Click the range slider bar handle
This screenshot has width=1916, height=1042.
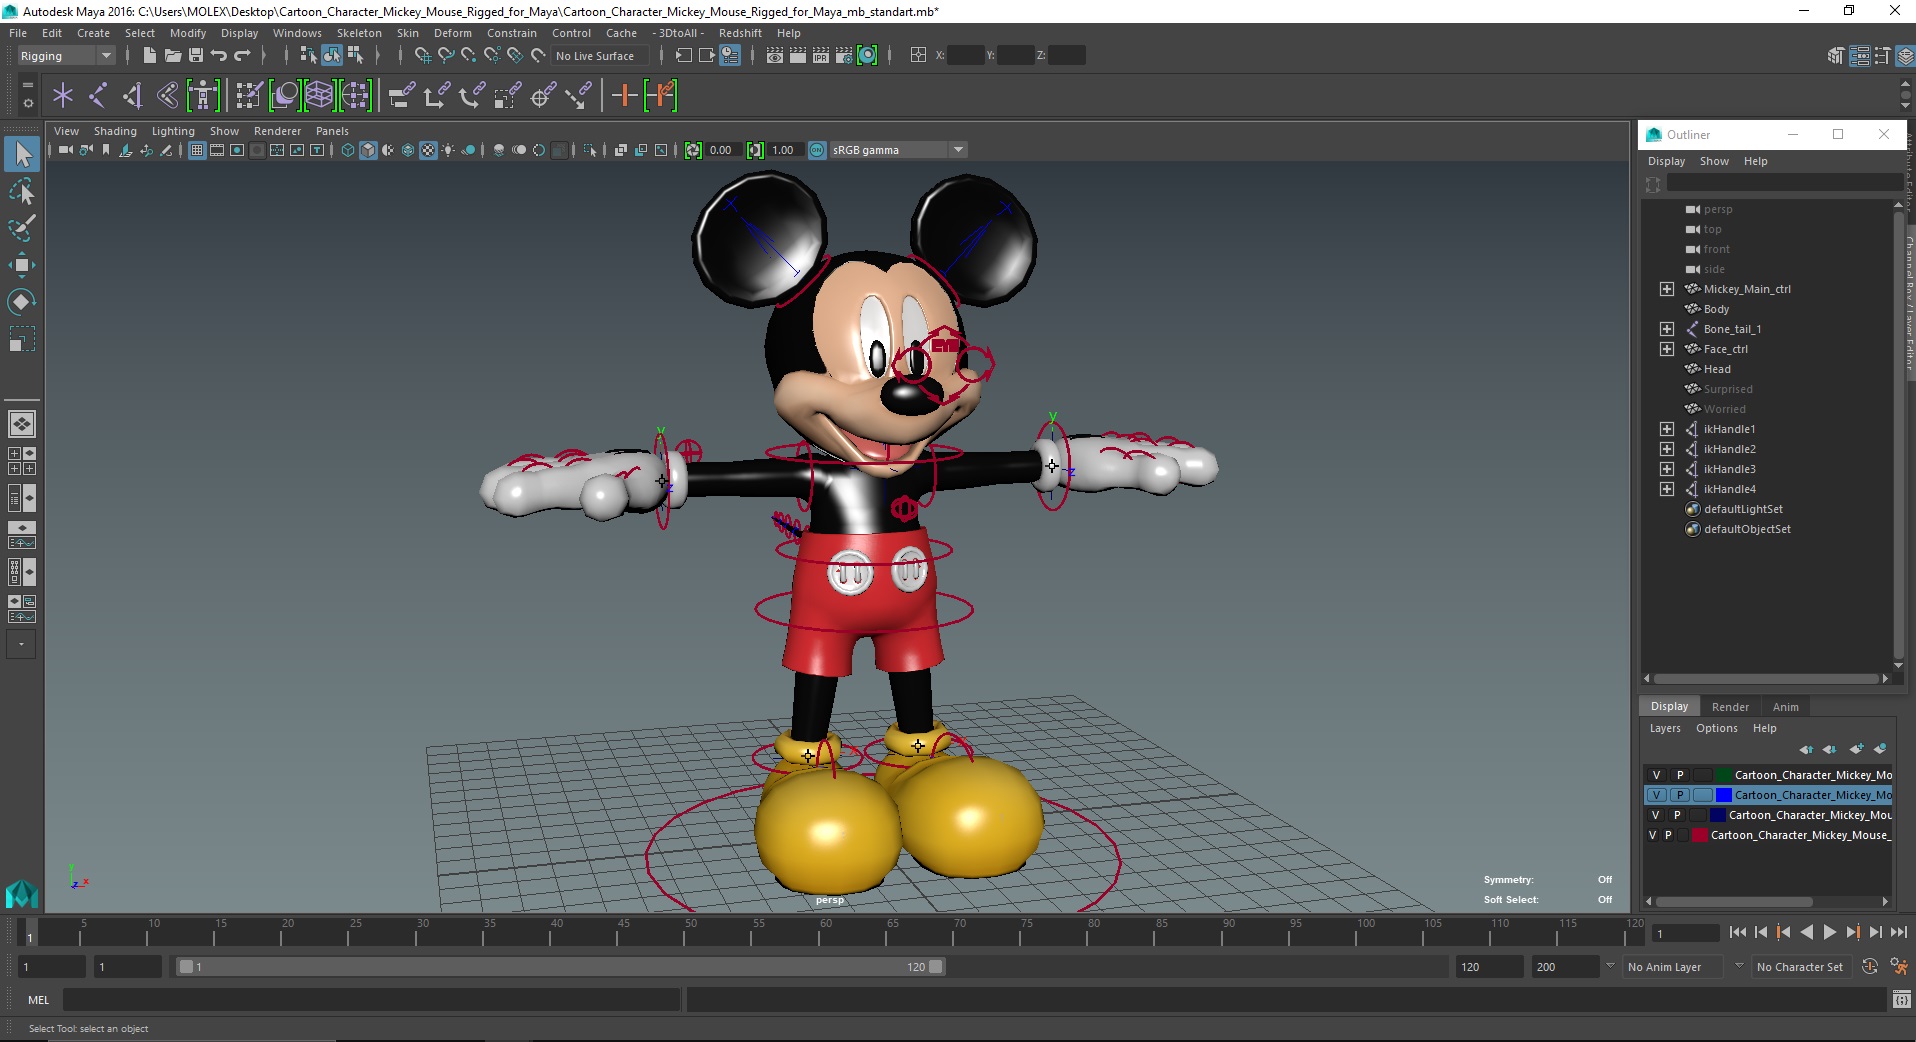coord(560,967)
